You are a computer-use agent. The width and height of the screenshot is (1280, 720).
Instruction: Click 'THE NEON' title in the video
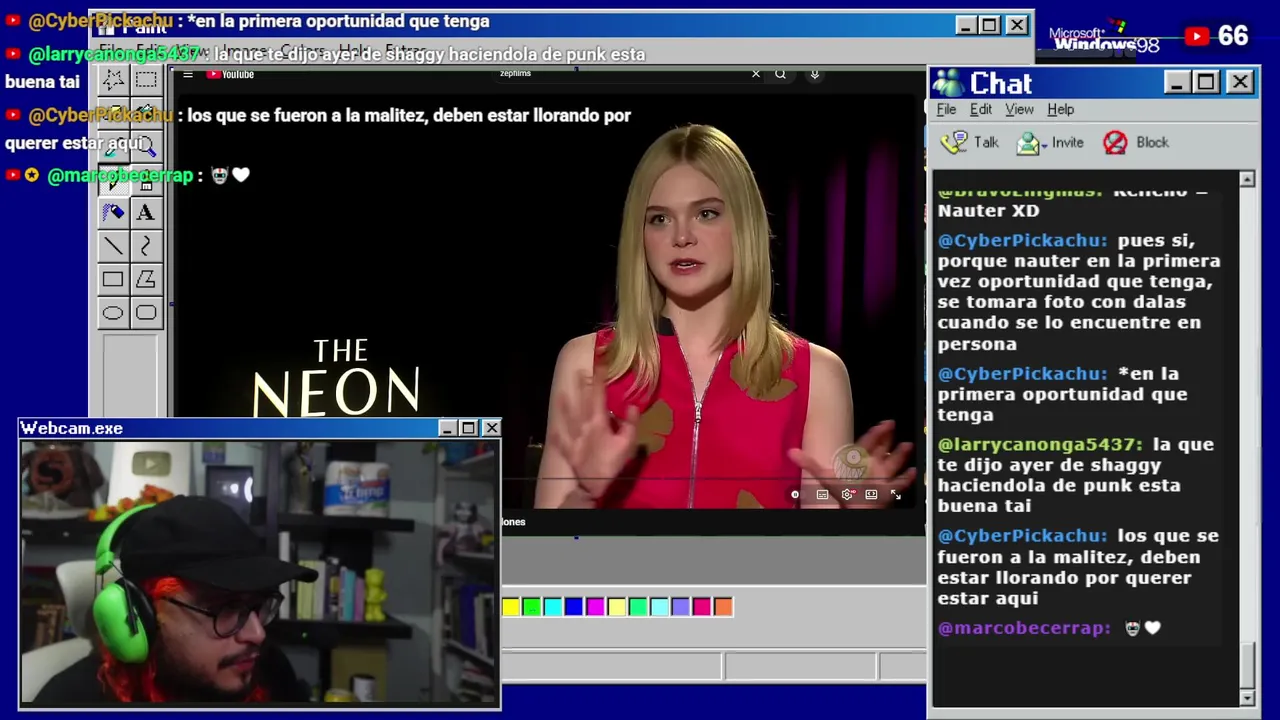coord(337,379)
